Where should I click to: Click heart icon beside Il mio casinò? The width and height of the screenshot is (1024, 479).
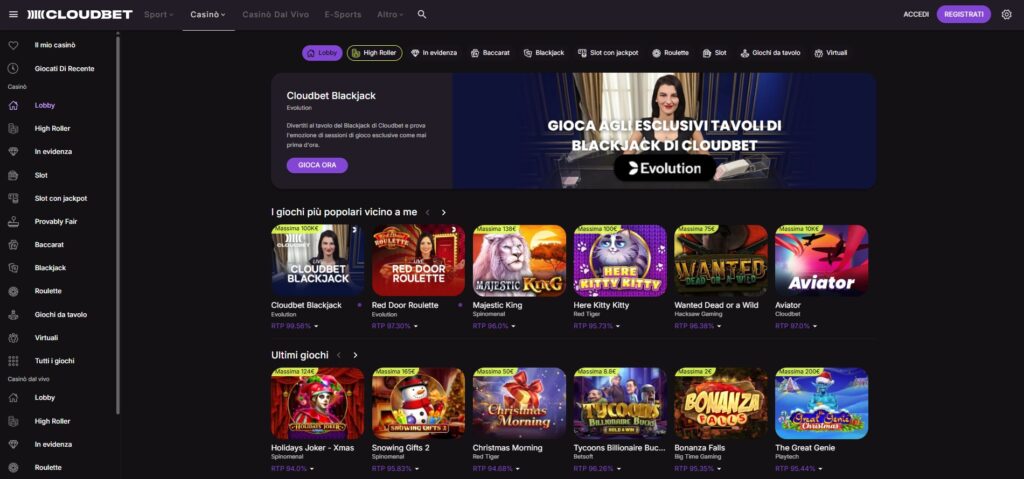13,45
